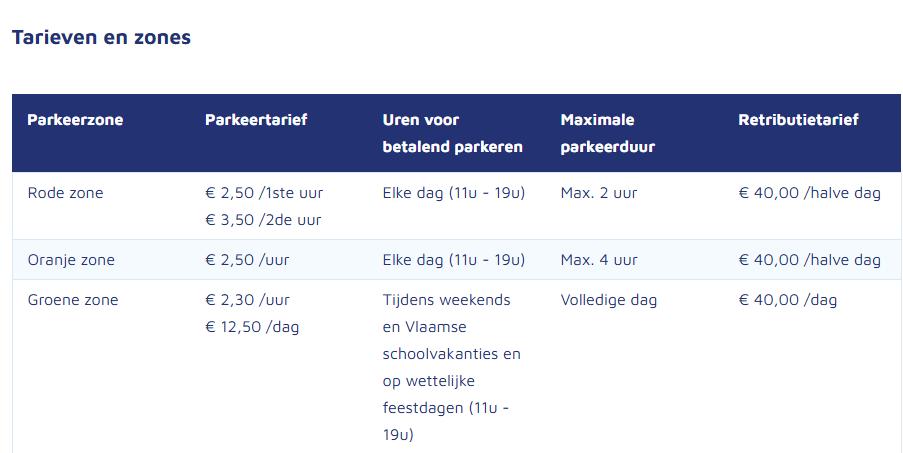Click the 'Tarieven en zones' heading
Viewport: 903px width, 453px height.
pyautogui.click(x=101, y=38)
